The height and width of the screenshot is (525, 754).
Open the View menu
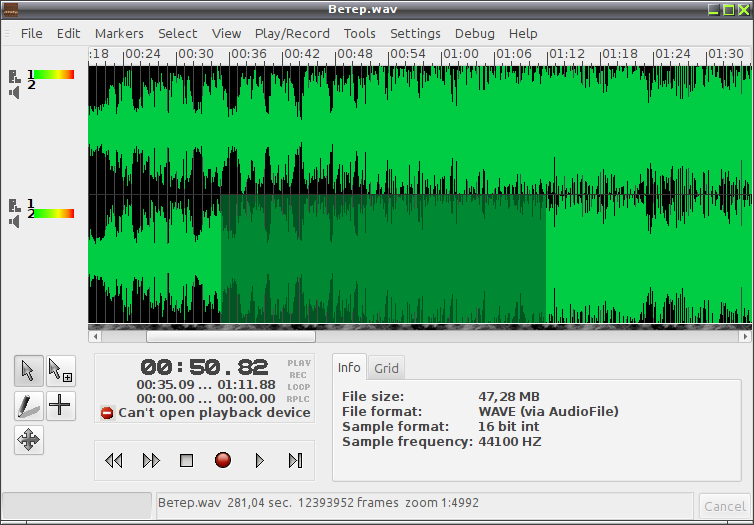tap(226, 34)
